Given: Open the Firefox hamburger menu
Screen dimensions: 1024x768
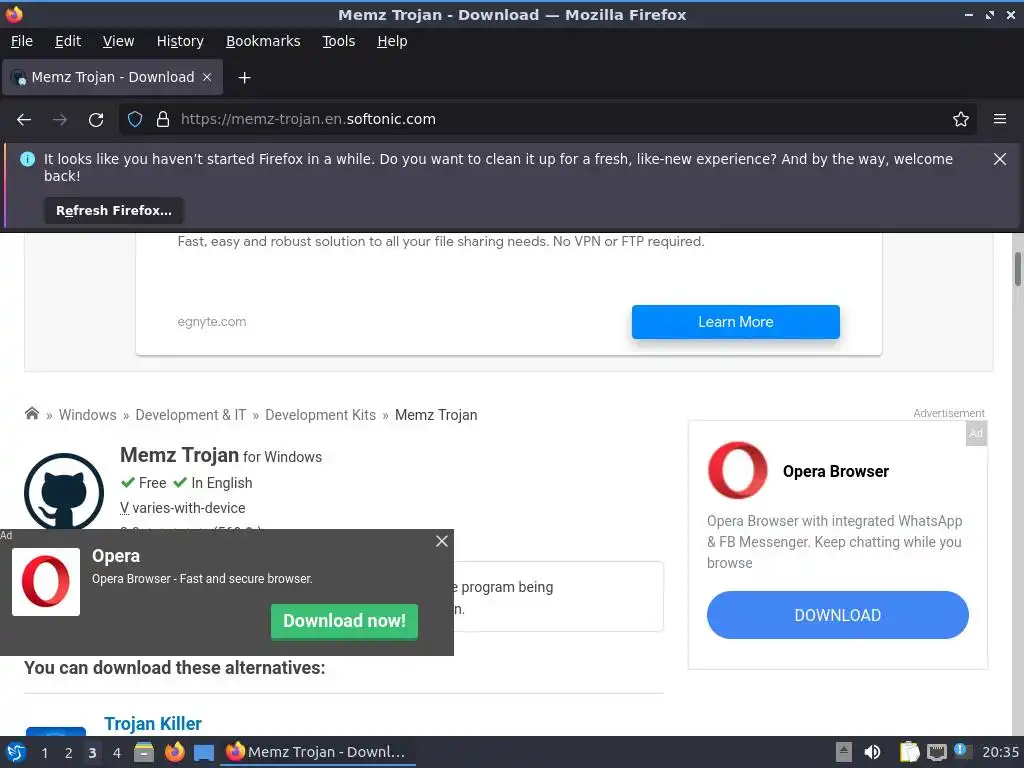Looking at the screenshot, I should (x=1000, y=120).
